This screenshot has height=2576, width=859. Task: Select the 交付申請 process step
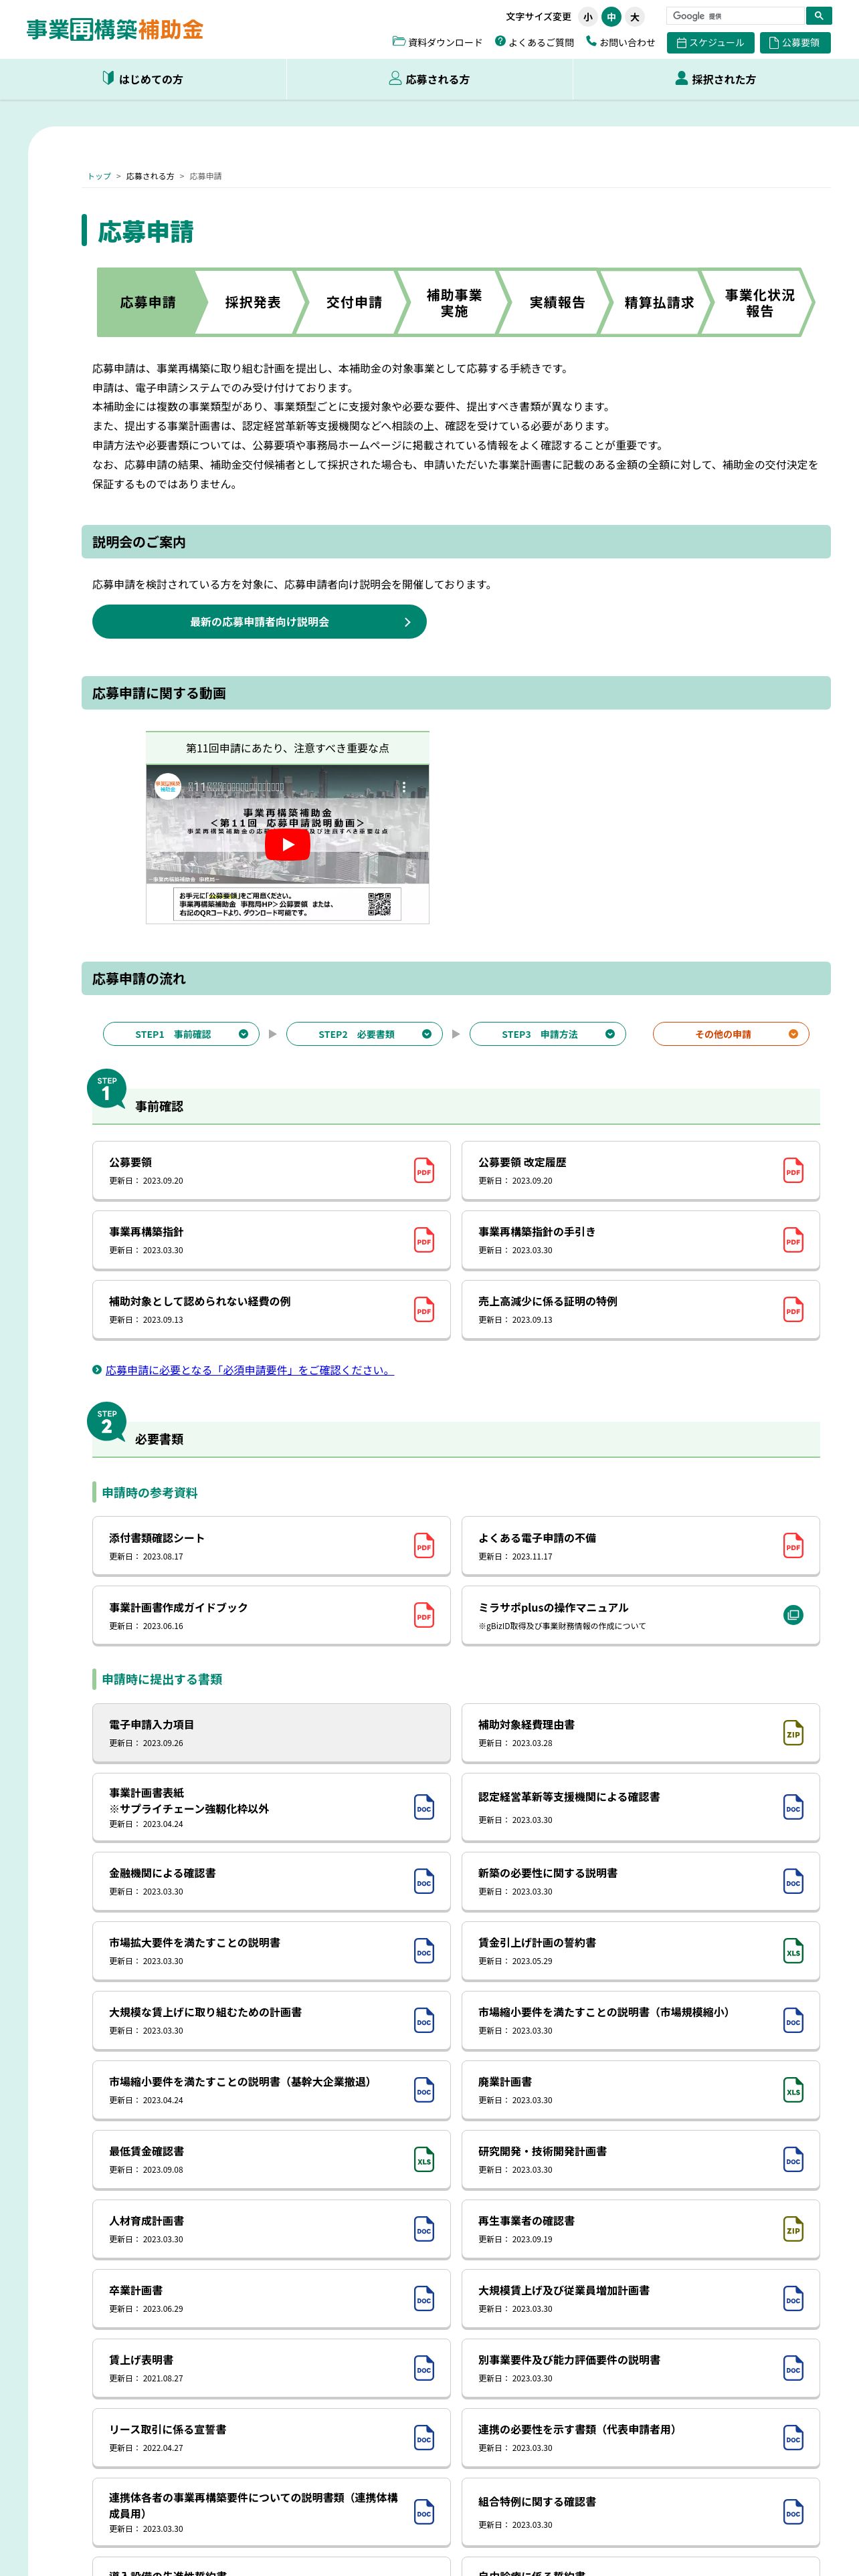[354, 302]
